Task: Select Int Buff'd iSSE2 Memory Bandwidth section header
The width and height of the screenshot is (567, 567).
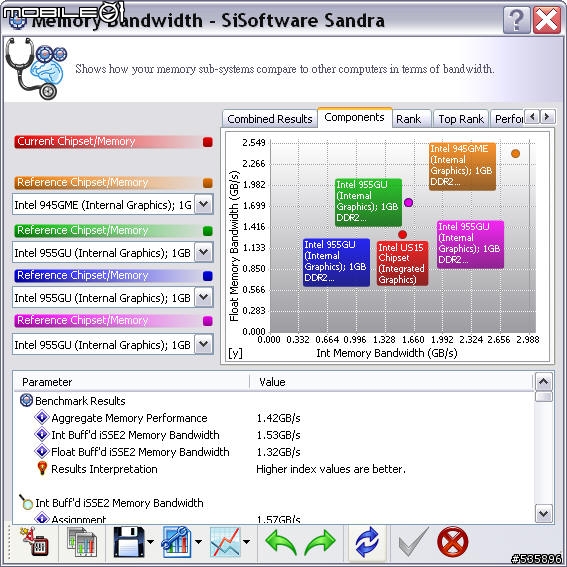Action: pos(273,503)
